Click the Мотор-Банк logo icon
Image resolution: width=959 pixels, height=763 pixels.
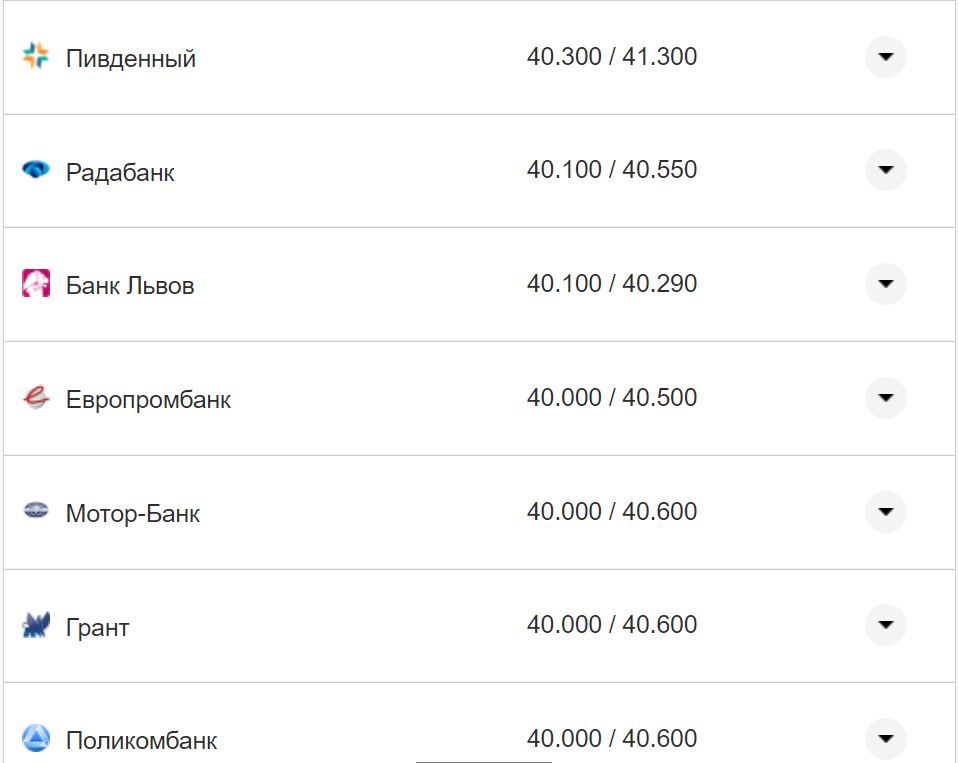pyautogui.click(x=36, y=512)
